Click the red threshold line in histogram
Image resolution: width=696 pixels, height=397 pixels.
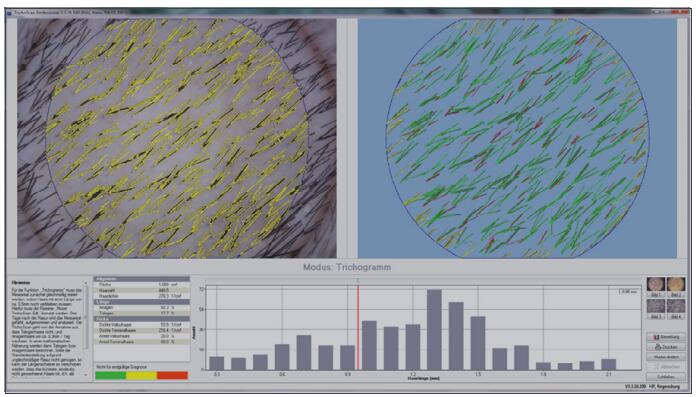(x=358, y=328)
